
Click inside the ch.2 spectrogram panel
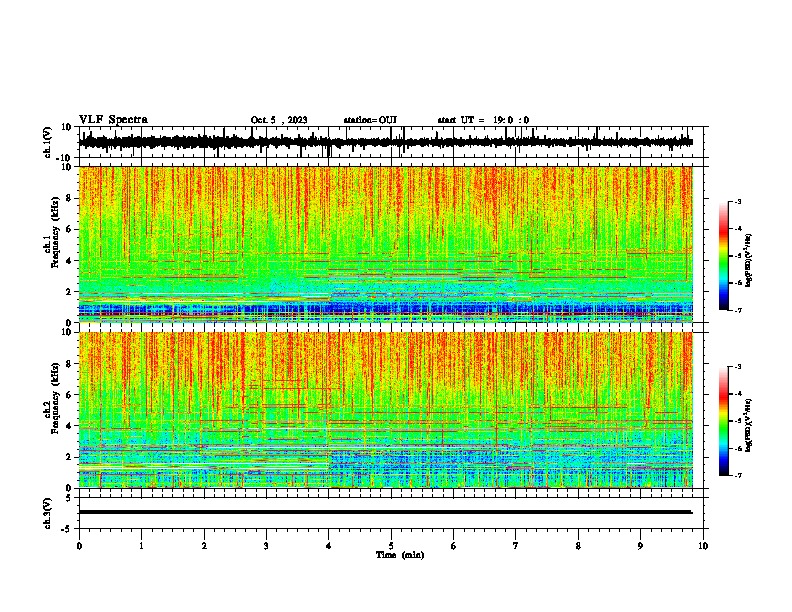(x=385, y=410)
